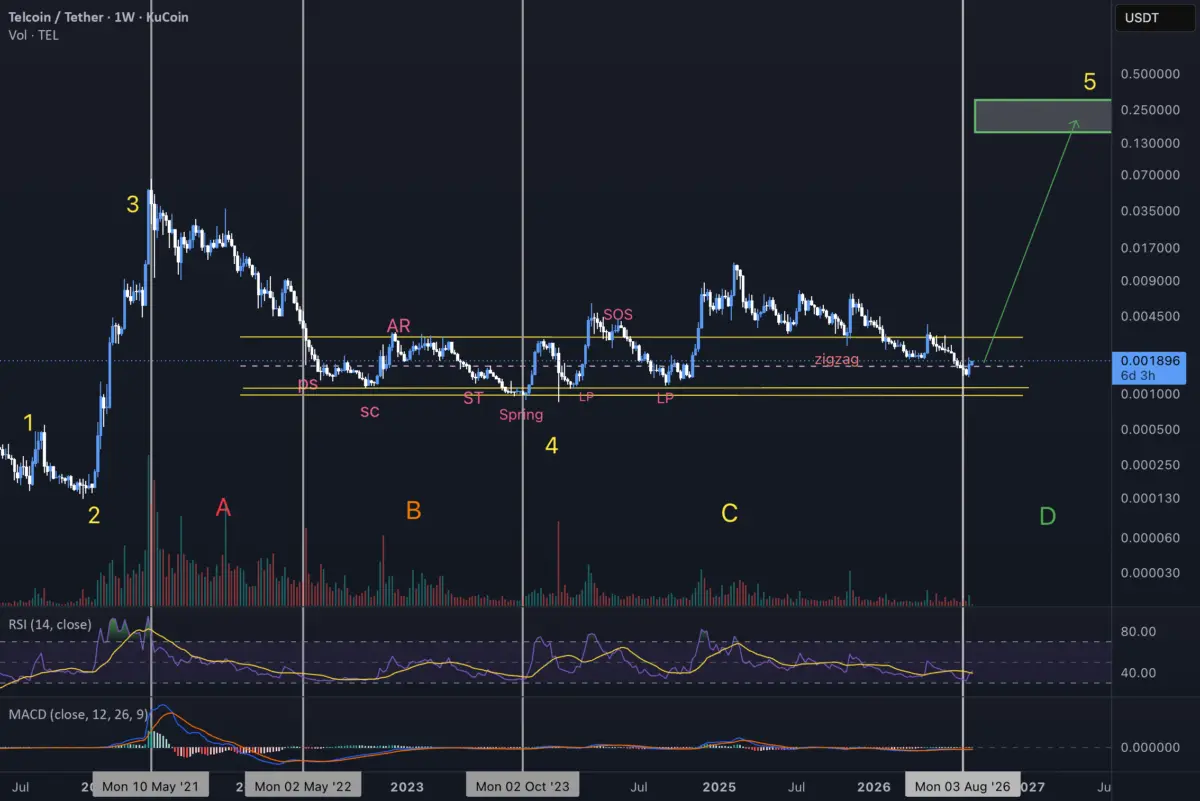
Task: Click the yellow wave label 3
Action: pyautogui.click(x=132, y=205)
